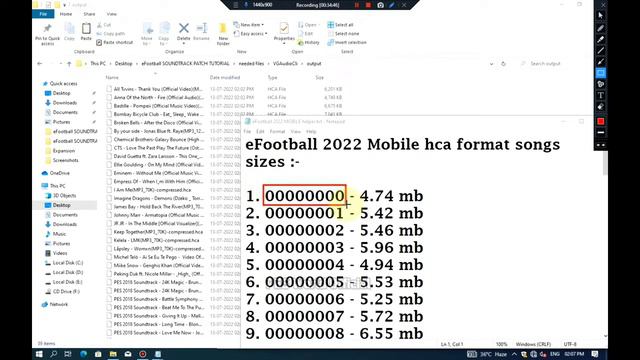640x360 pixels.
Task: Open Local Disk (C:) in navigation pane
Action: click(67, 263)
